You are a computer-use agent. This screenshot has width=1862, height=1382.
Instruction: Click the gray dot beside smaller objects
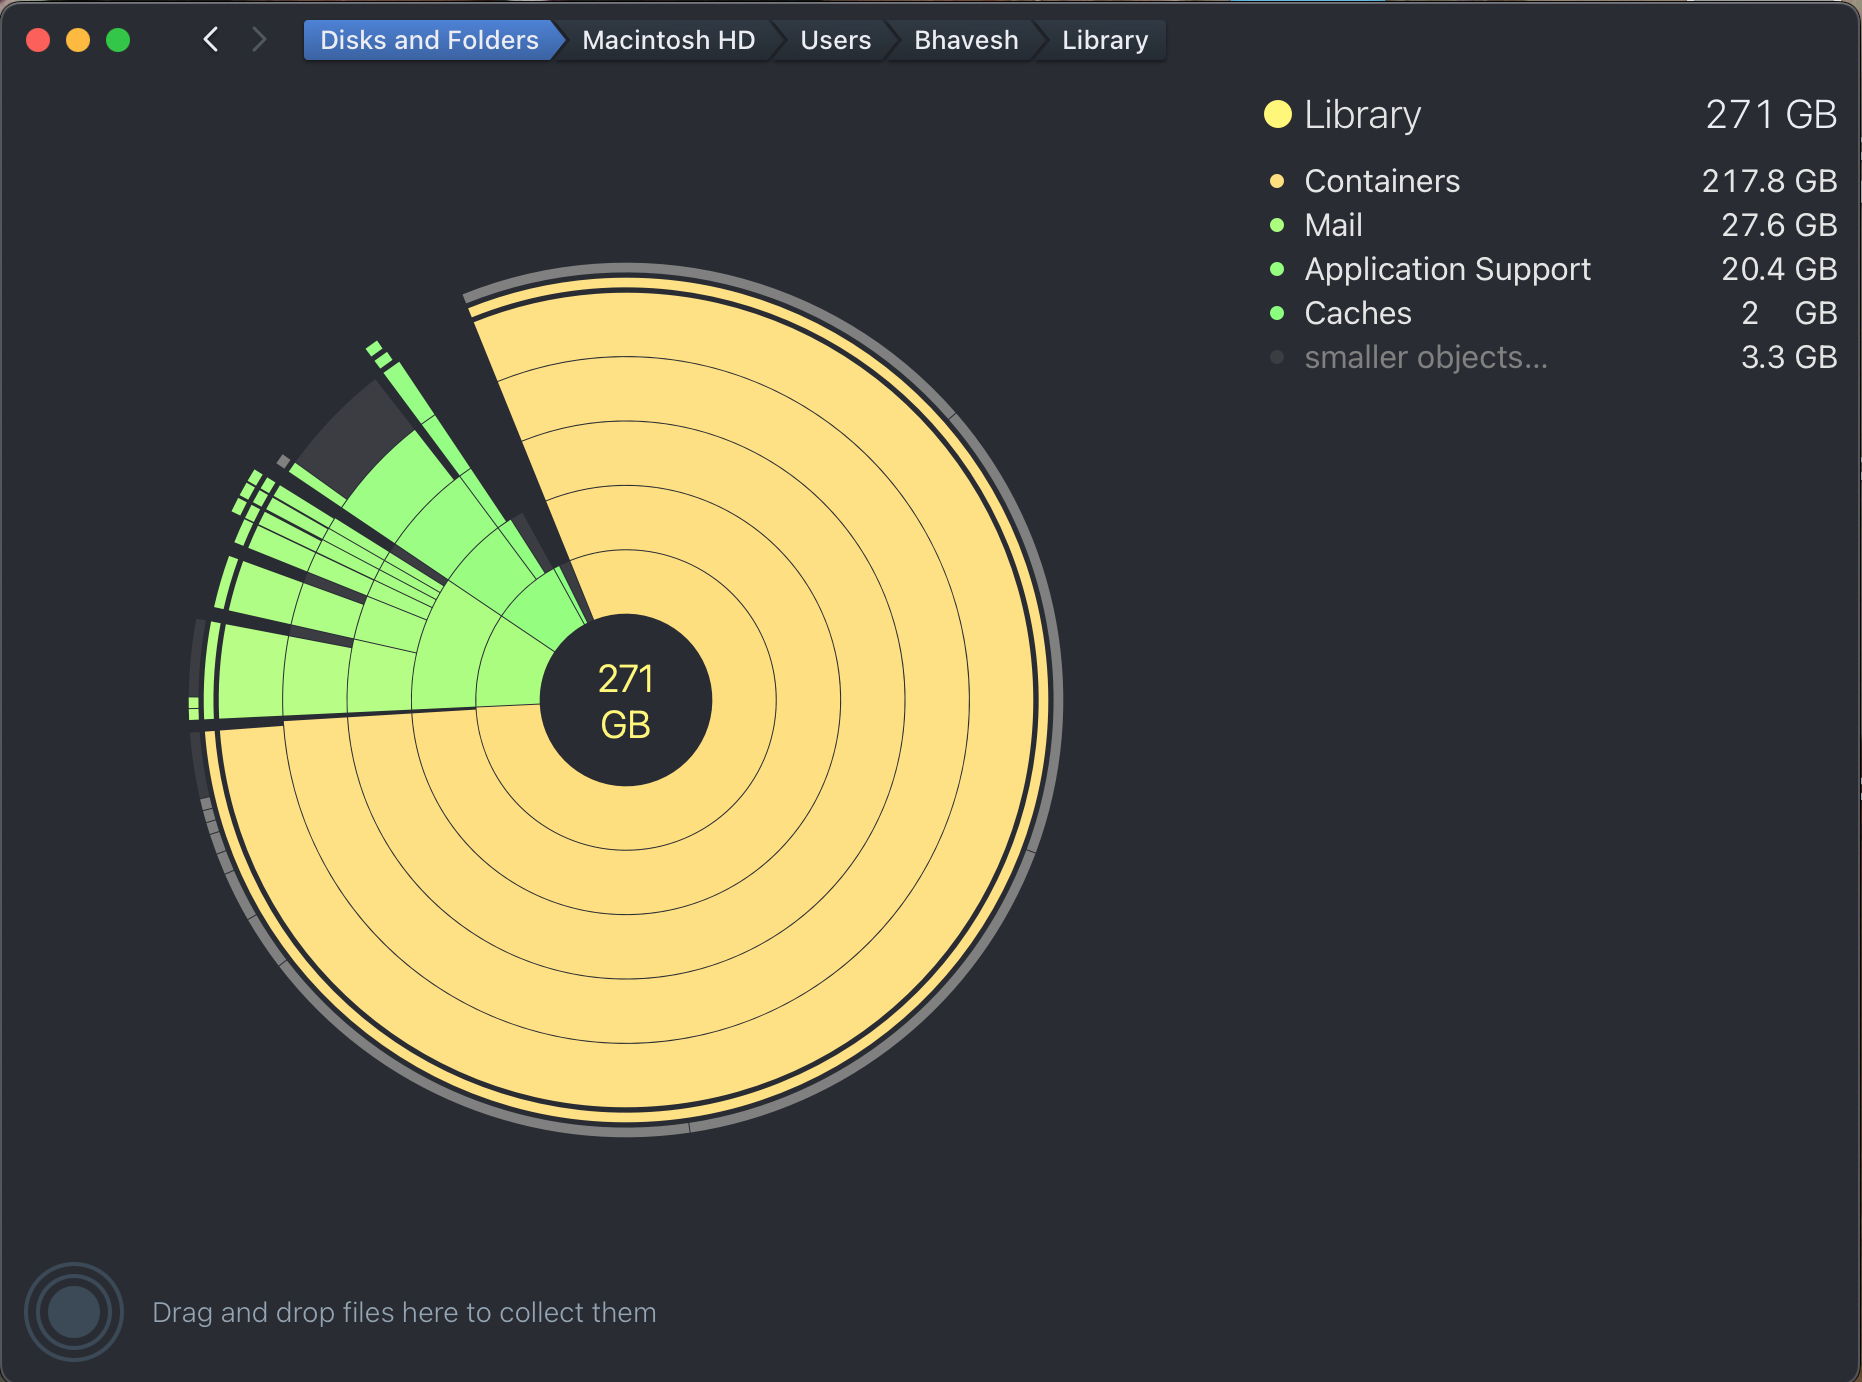click(1277, 357)
